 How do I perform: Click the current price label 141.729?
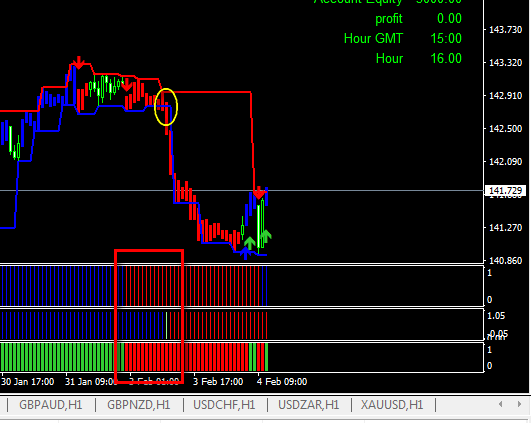click(x=505, y=191)
